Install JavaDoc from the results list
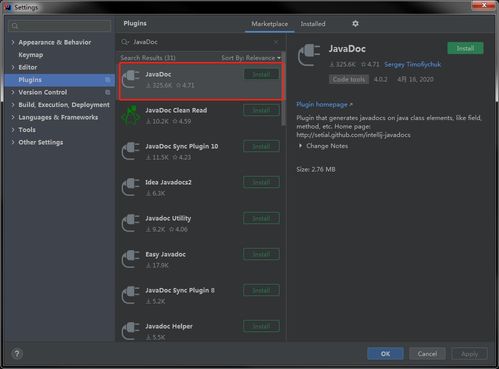 pos(261,74)
